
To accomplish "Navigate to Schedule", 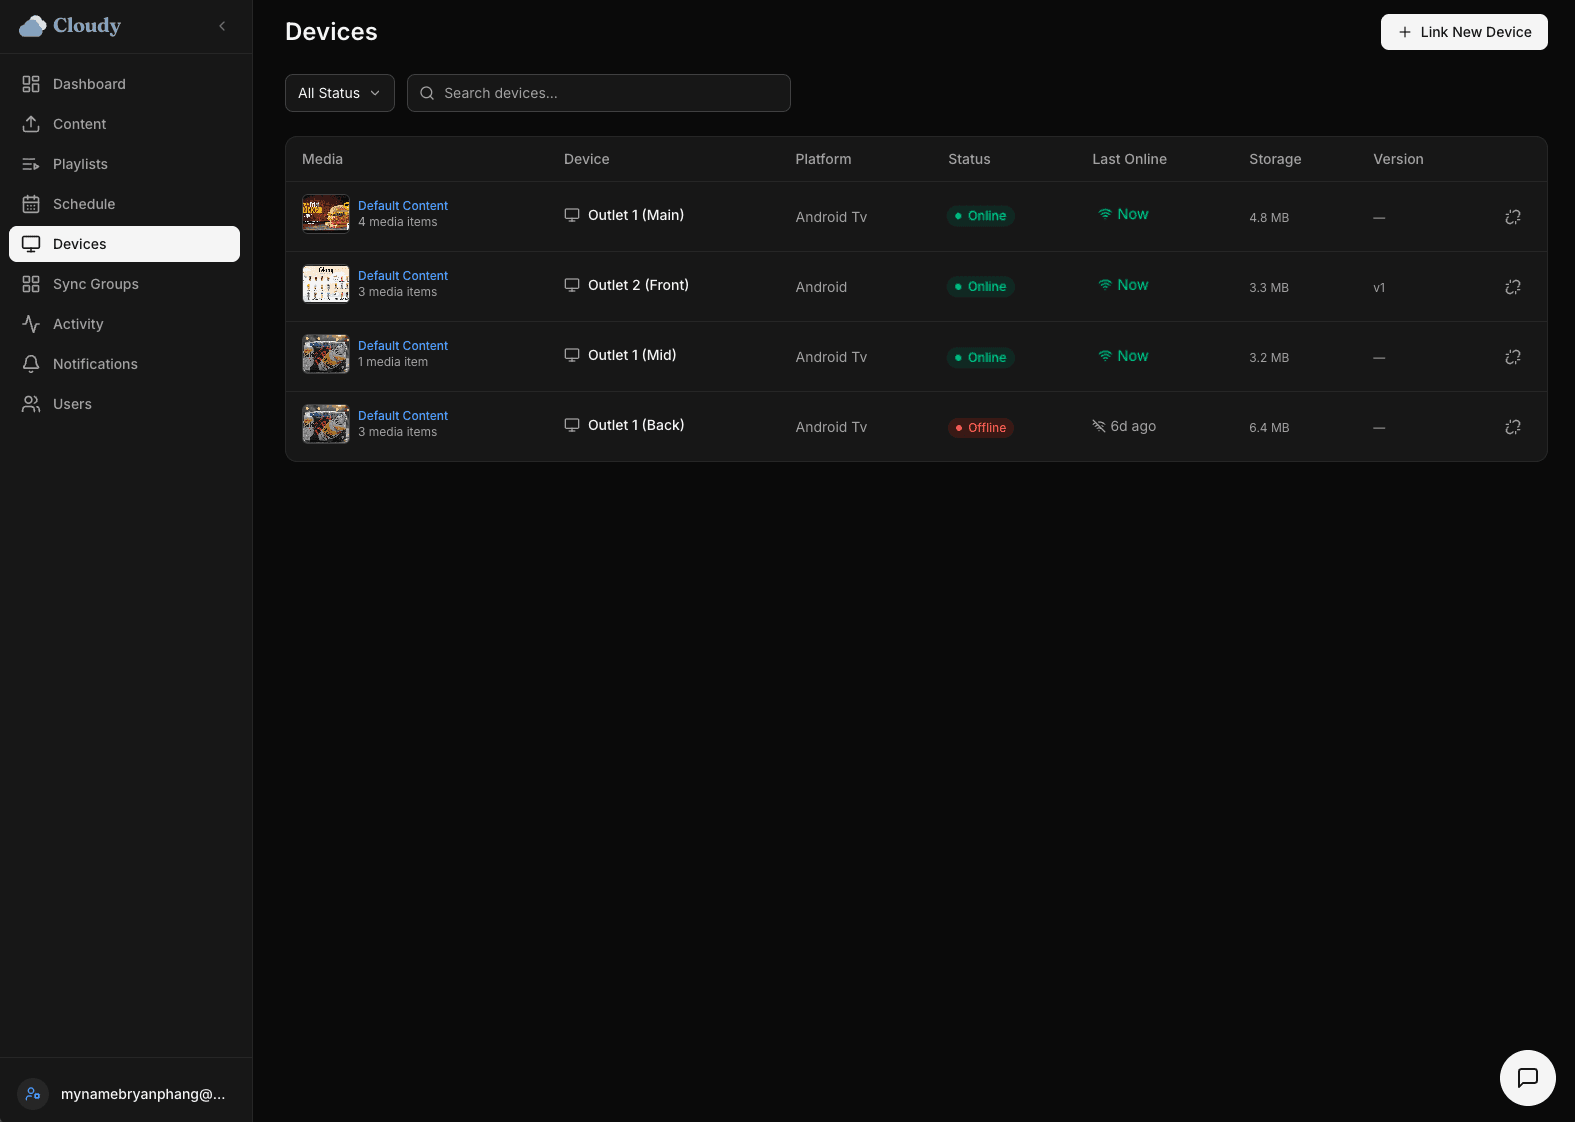I will [124, 204].
